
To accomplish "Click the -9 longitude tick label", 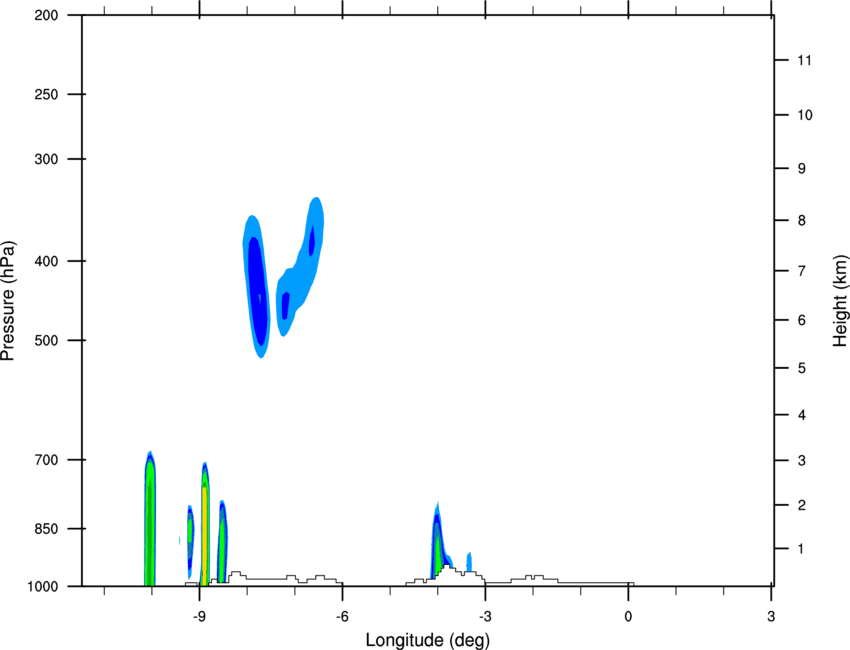I will click(x=199, y=617).
